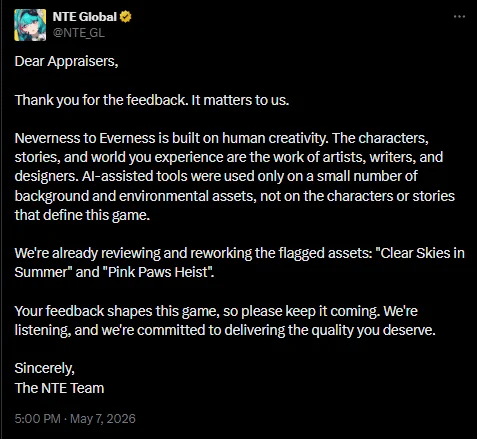Click the "that define this game." line
This screenshot has width=477, height=439.
coord(82,215)
